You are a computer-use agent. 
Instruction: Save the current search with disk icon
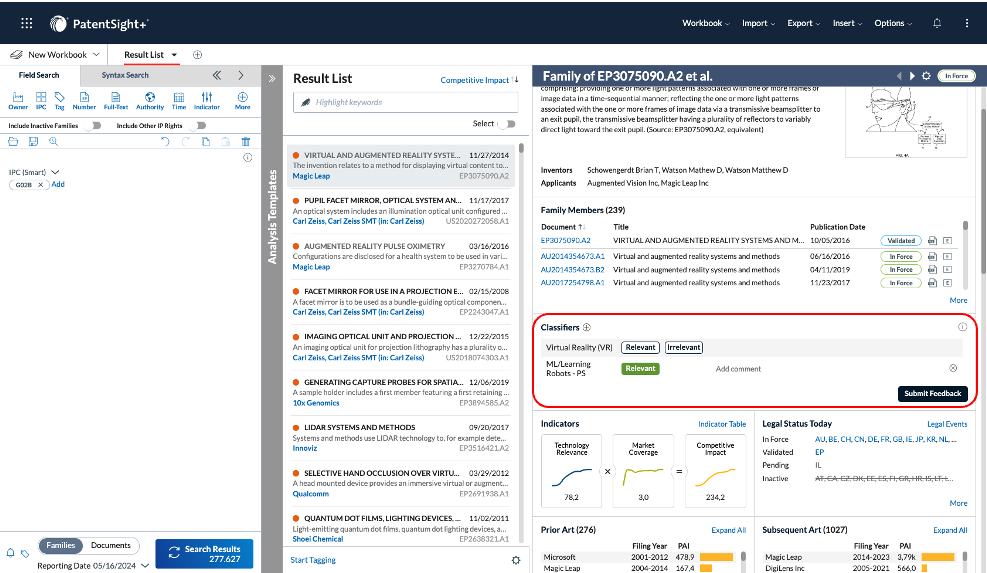pos(33,142)
